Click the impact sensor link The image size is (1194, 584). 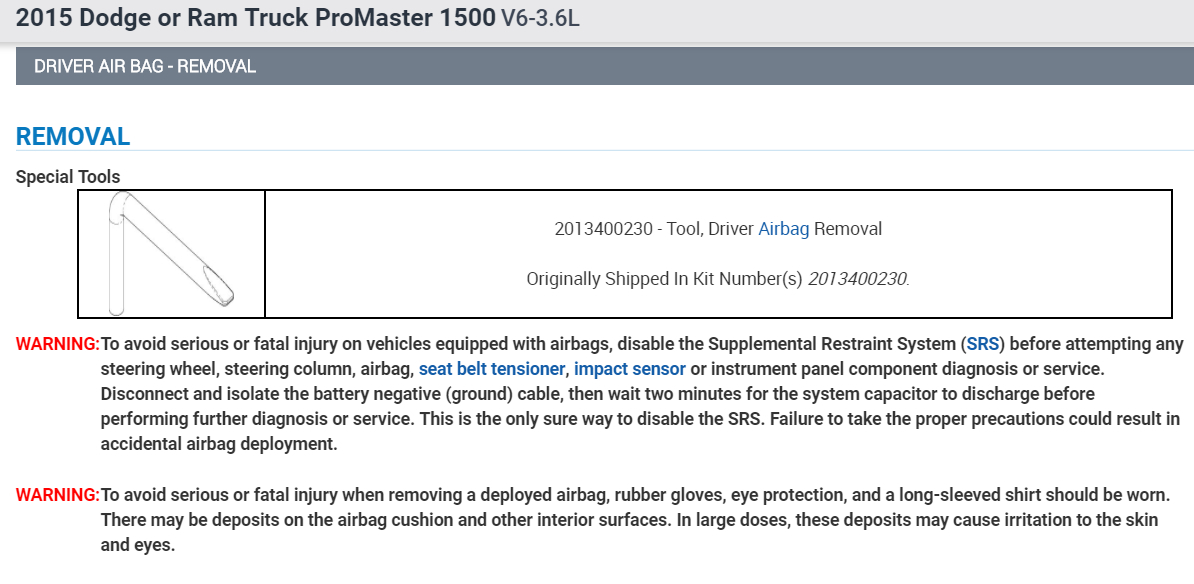[x=629, y=369]
